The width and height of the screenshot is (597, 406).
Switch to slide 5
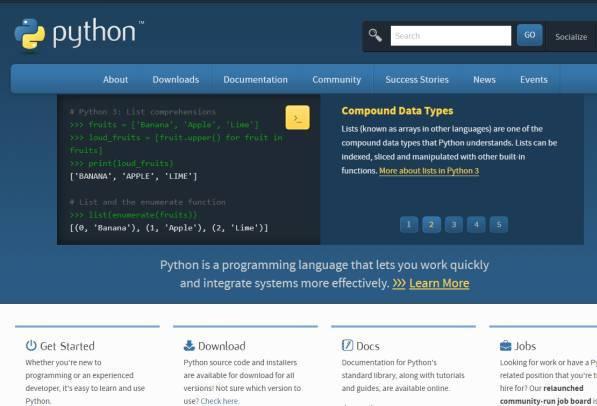(499, 224)
